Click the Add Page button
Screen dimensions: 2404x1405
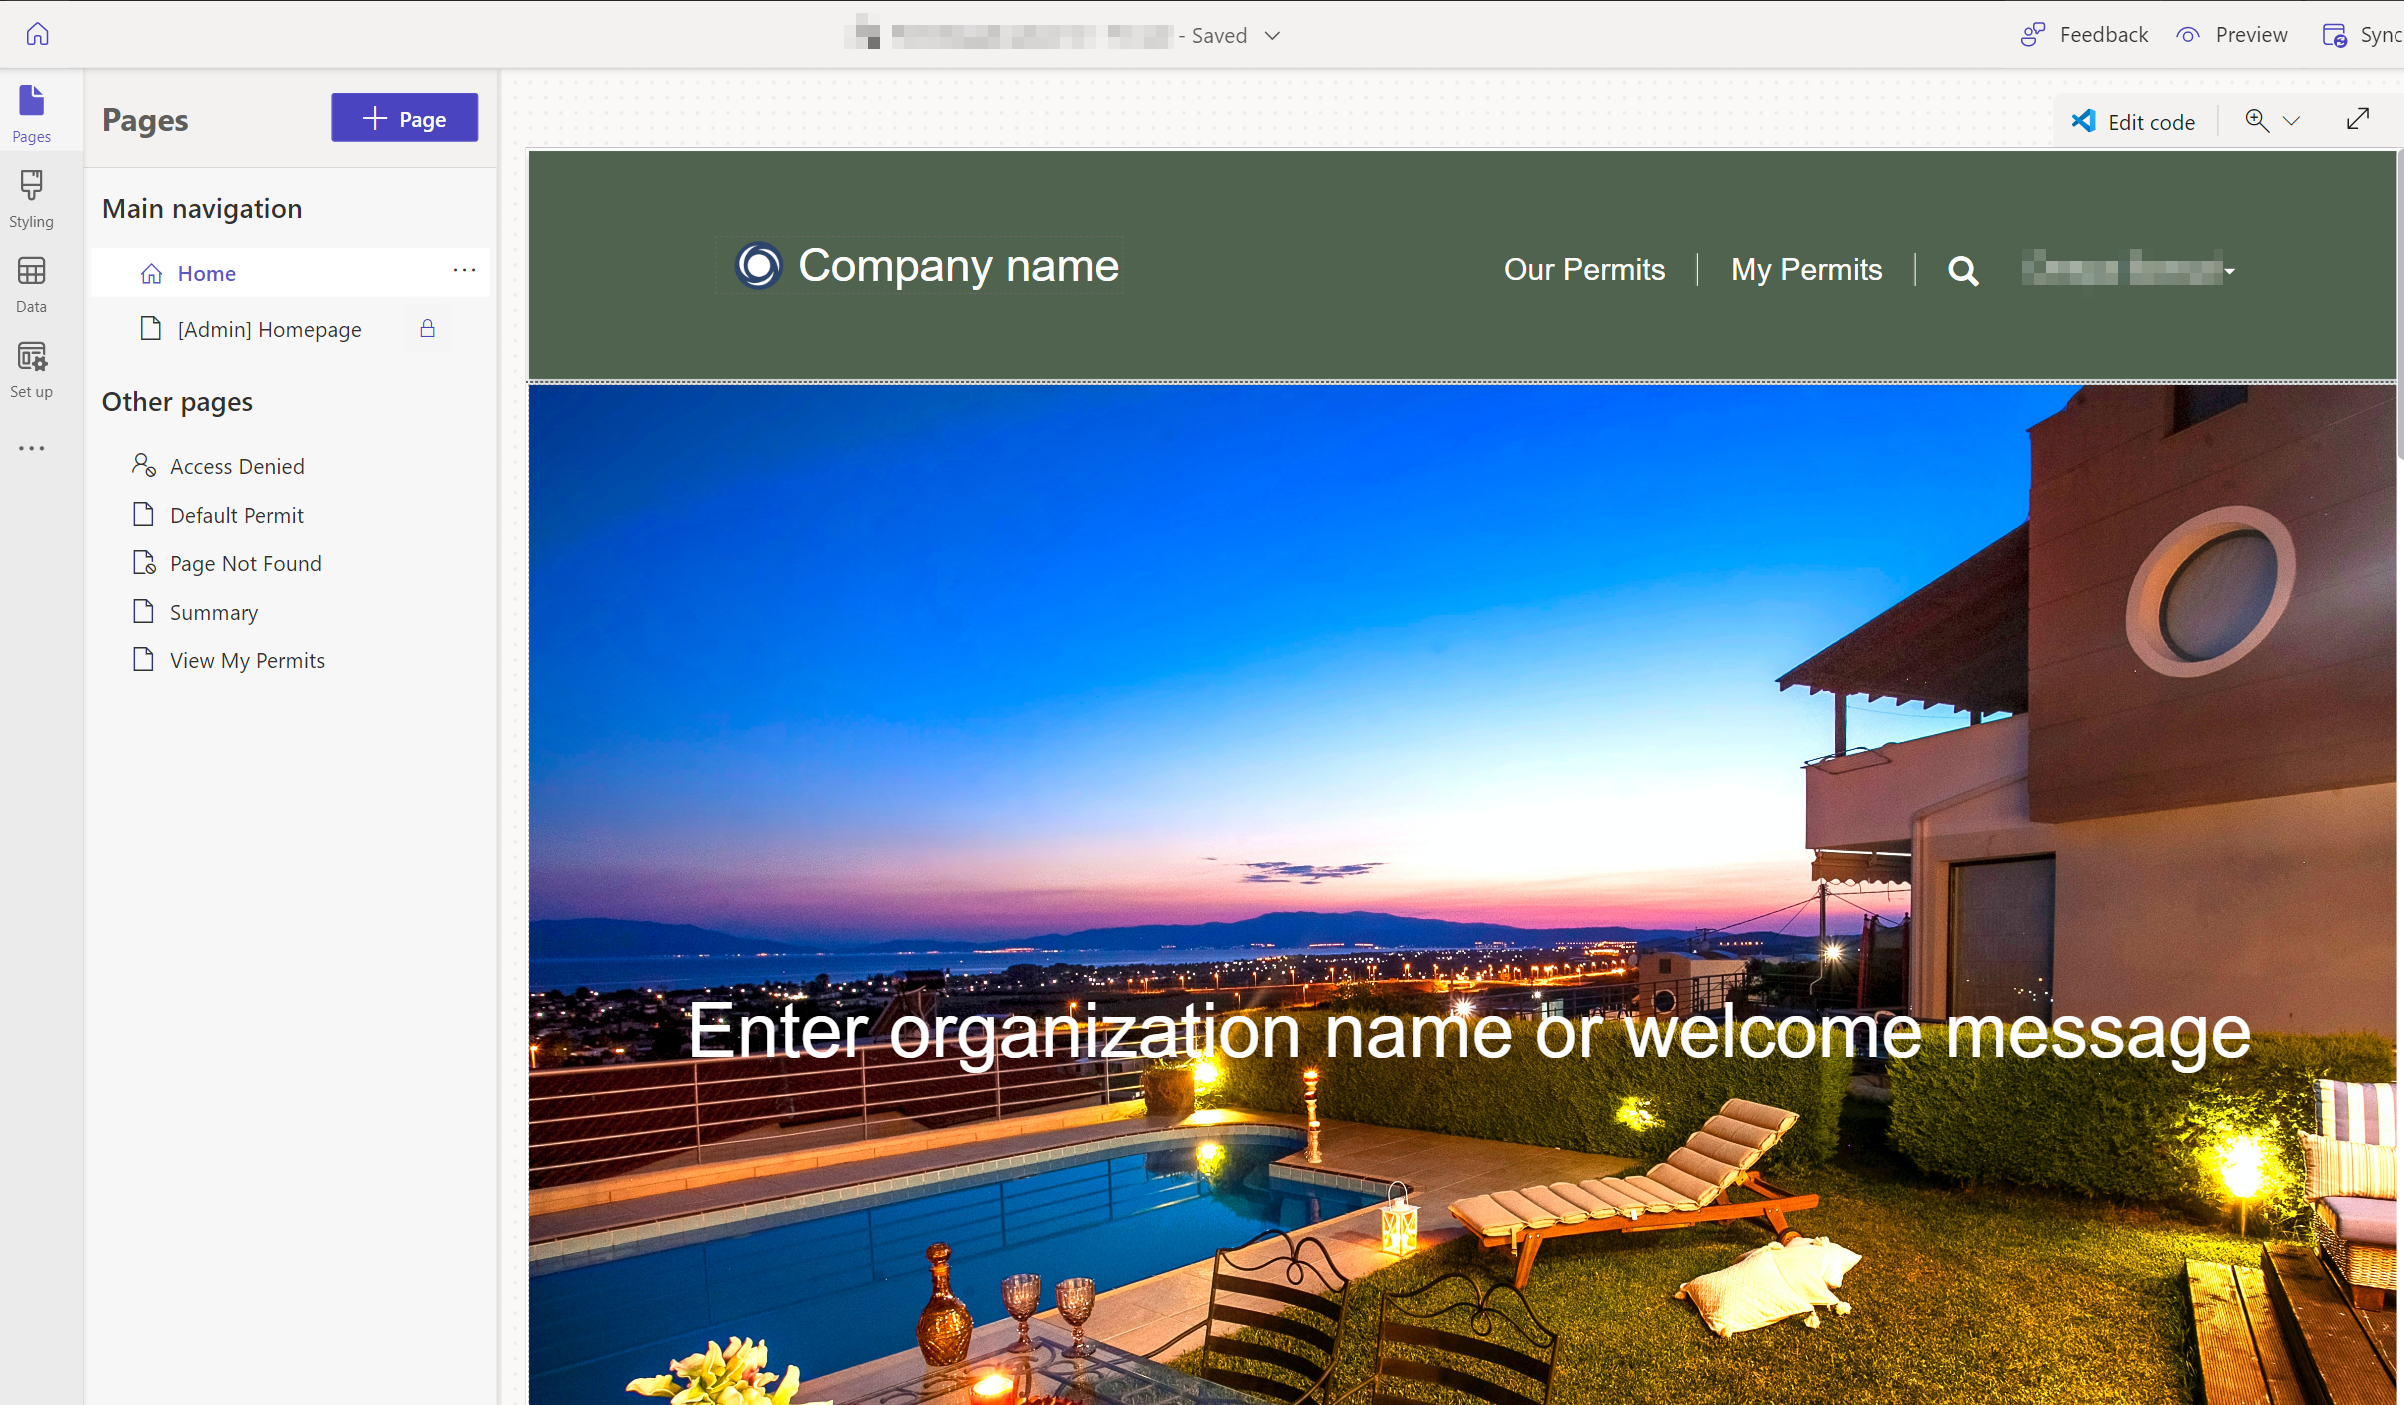[405, 117]
